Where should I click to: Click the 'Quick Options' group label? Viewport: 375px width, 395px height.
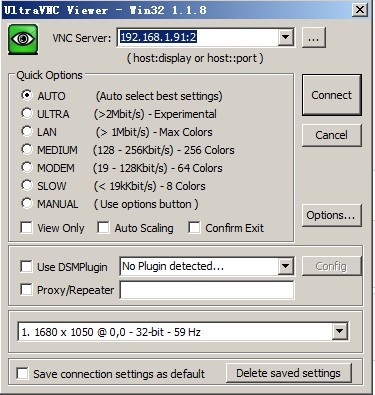click(x=49, y=75)
